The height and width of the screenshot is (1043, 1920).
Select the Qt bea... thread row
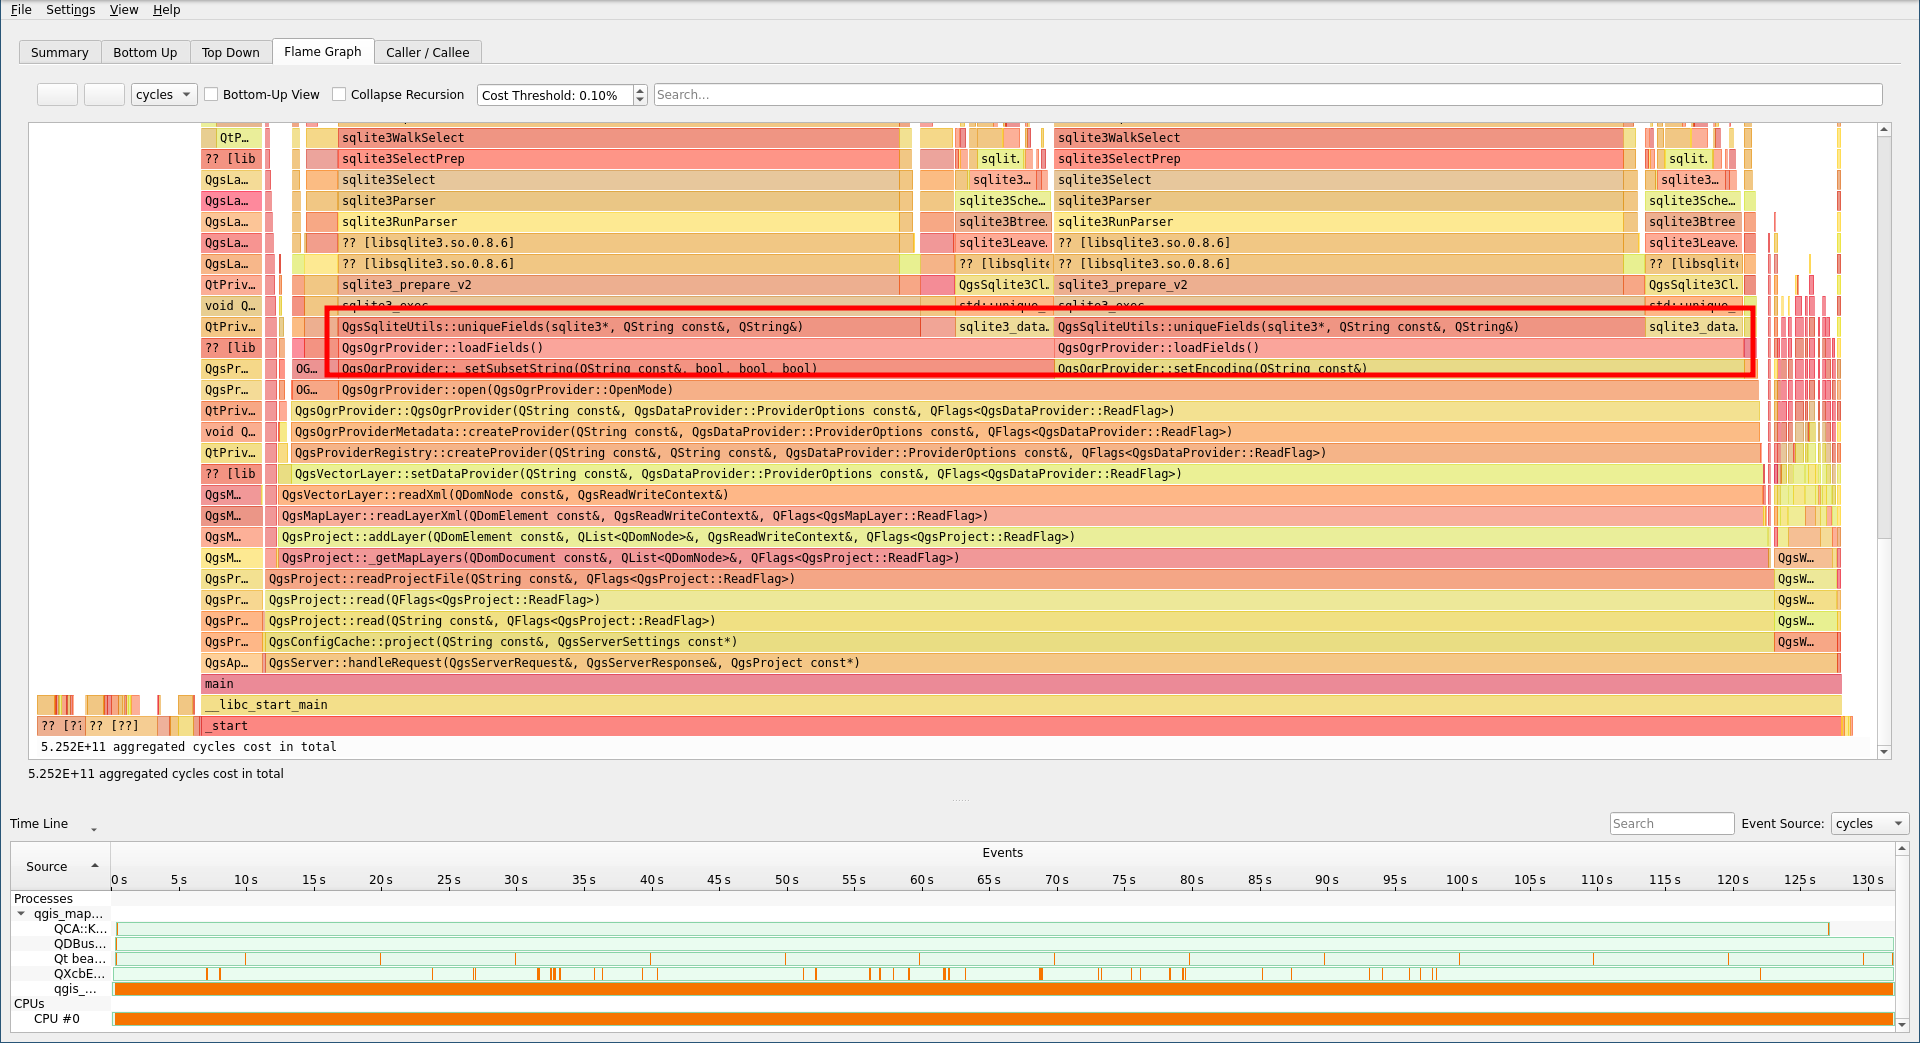point(80,959)
